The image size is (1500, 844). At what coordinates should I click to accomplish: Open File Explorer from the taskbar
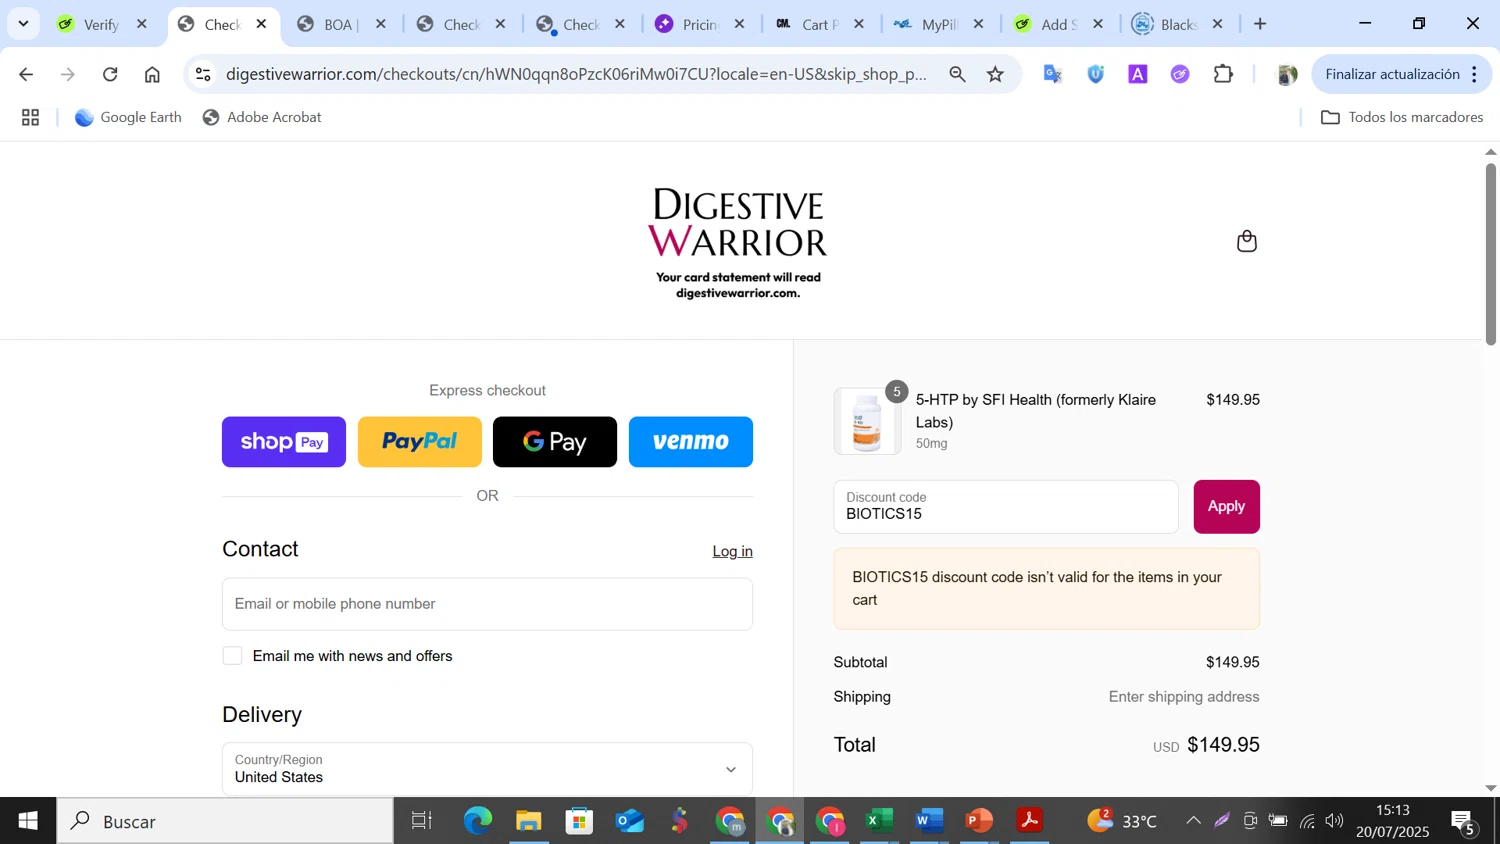click(528, 821)
